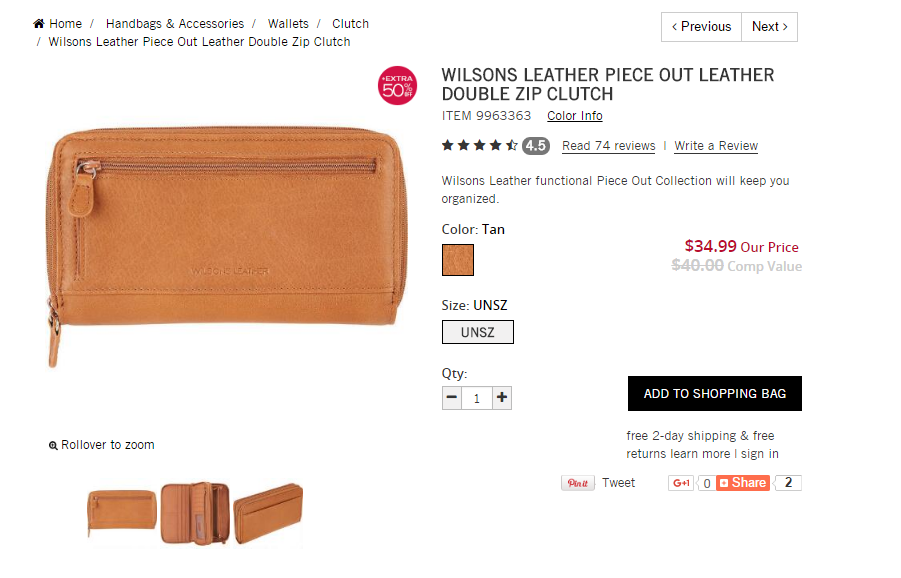
Task: Click the orange Share button
Action: [x=743, y=483]
